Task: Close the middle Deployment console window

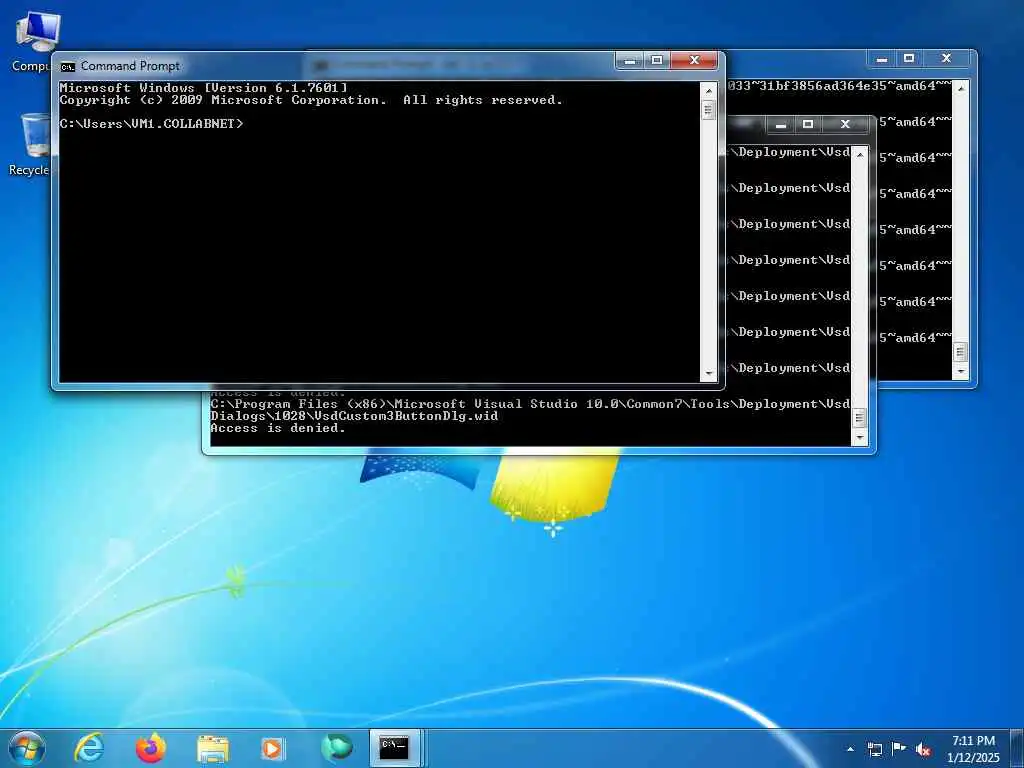Action: coord(845,124)
